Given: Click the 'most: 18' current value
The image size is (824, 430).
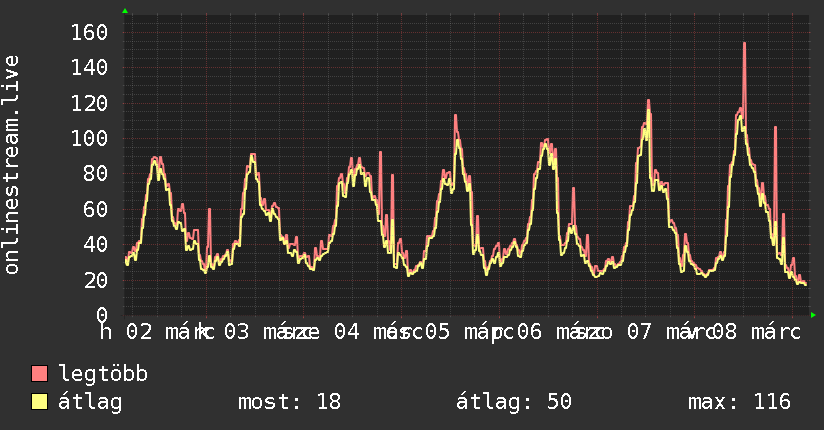Looking at the screenshot, I should click(x=290, y=402).
